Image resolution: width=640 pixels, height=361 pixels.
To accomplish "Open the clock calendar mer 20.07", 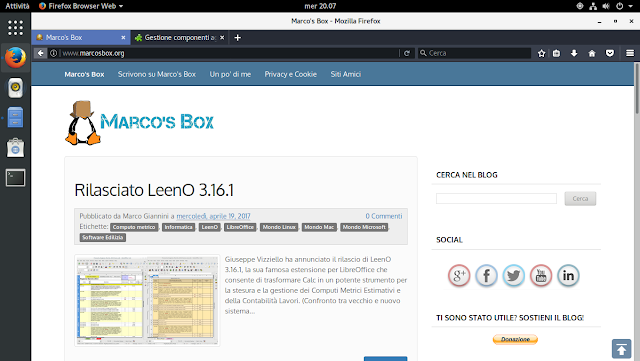I will point(320,6).
